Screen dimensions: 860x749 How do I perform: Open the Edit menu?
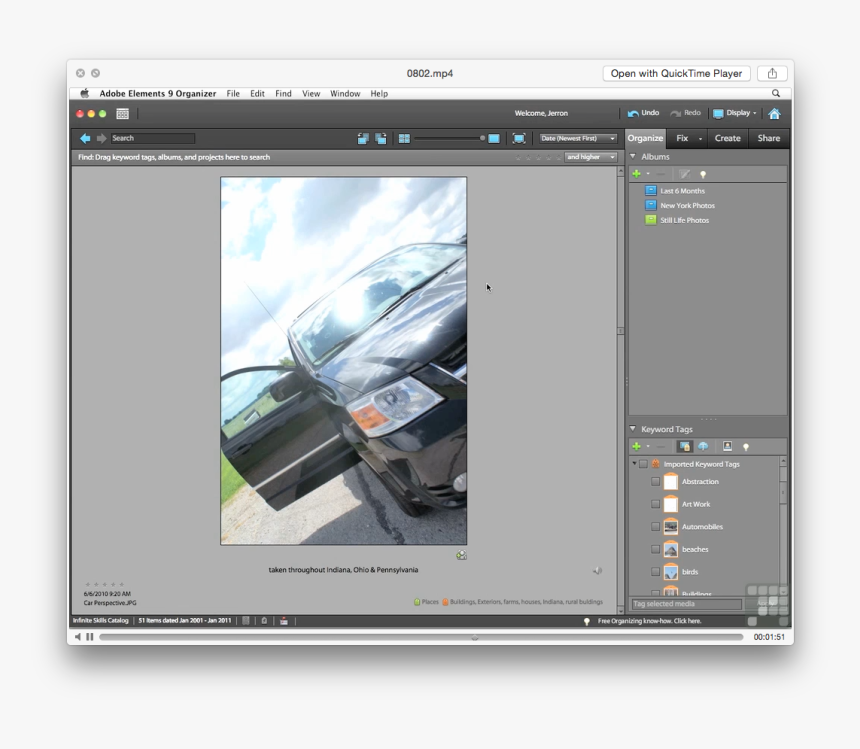[257, 93]
